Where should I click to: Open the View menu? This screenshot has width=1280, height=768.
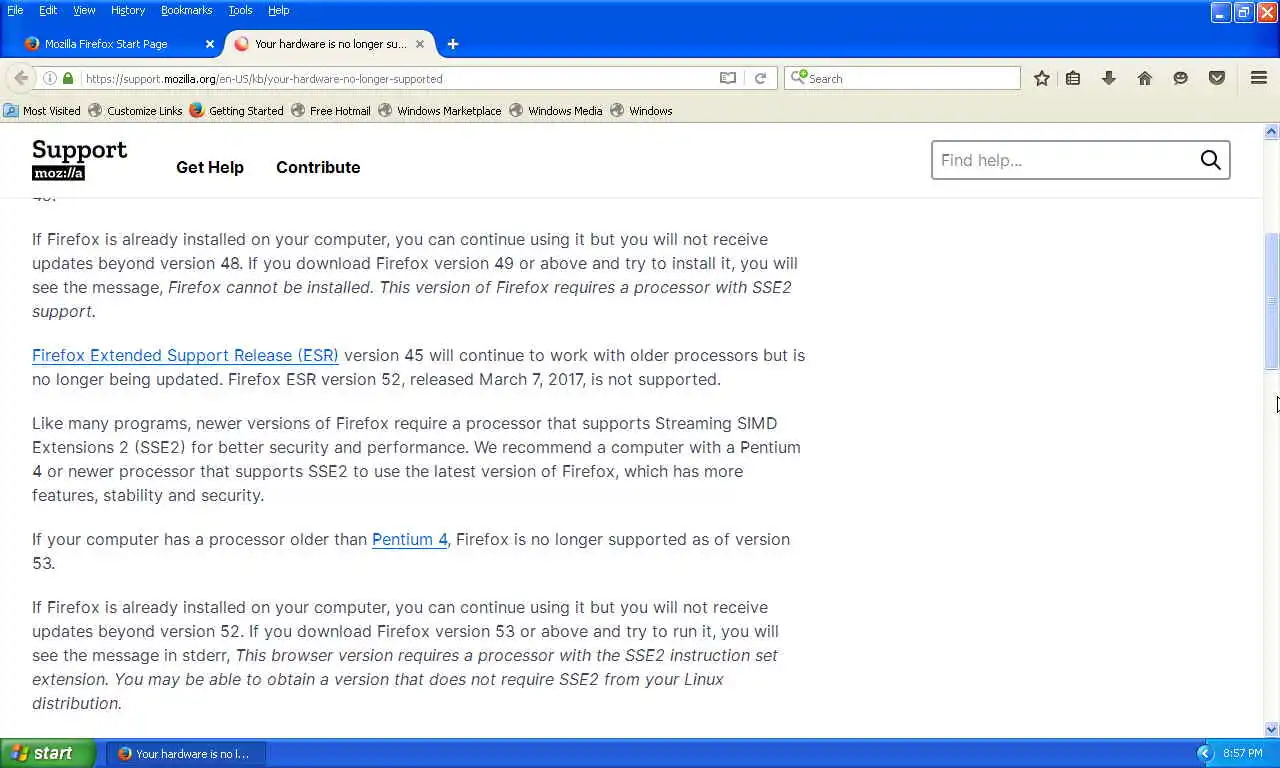84,10
